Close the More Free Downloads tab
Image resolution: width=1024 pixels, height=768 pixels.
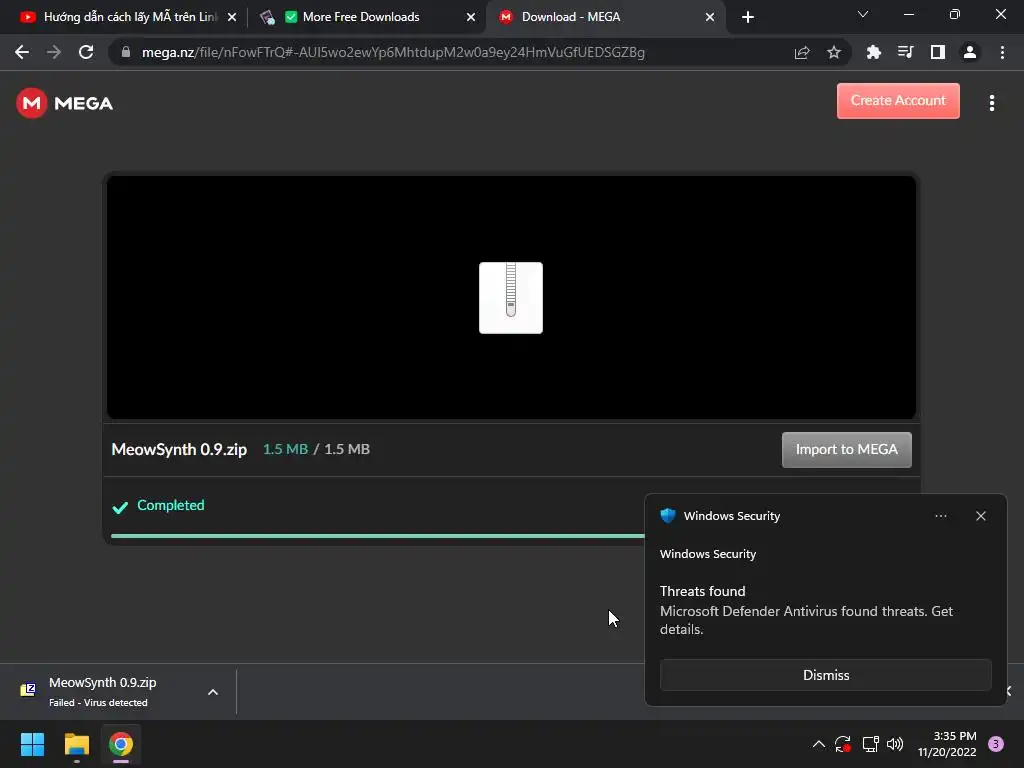coord(471,17)
